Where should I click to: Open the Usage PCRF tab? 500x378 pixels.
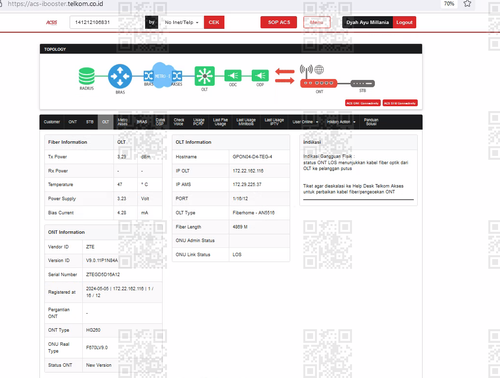coord(199,122)
